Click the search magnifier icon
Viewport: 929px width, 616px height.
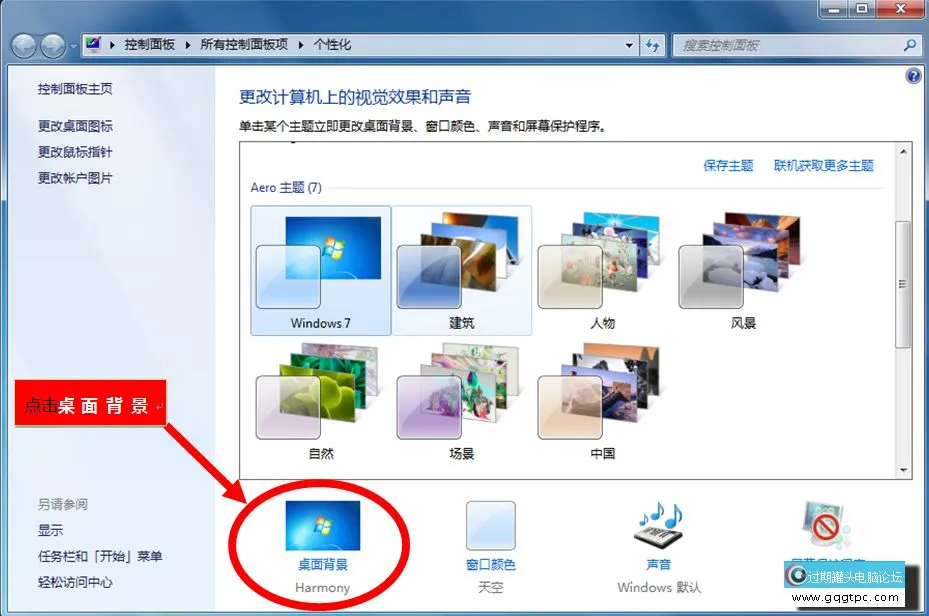coord(910,45)
